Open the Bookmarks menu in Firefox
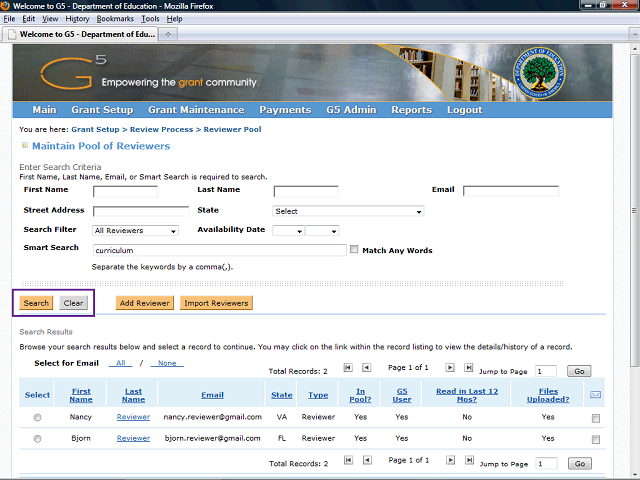 pyautogui.click(x=114, y=19)
